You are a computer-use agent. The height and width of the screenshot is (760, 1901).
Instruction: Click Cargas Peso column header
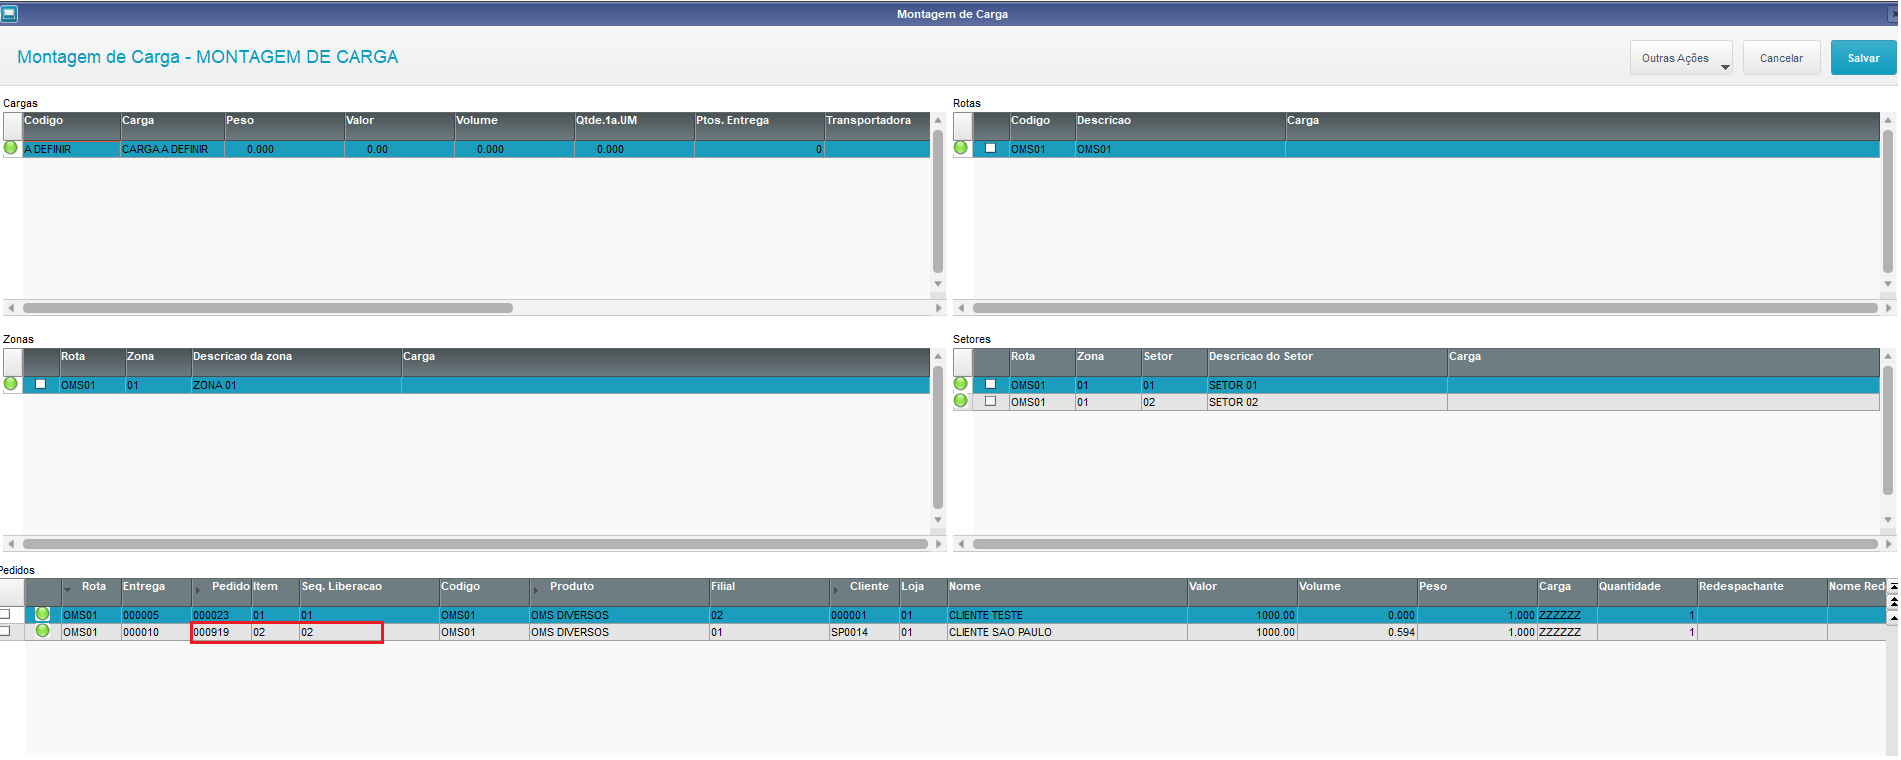[284, 126]
